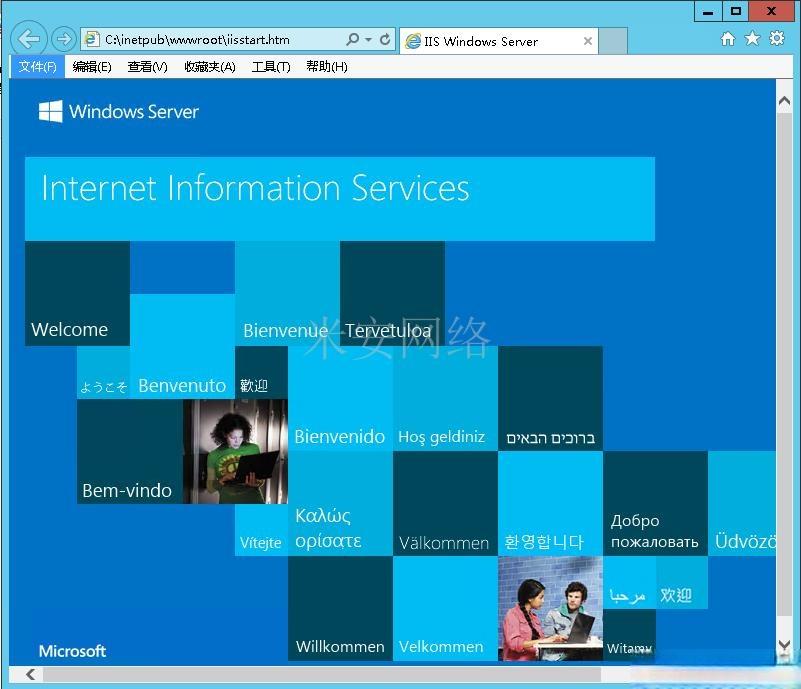Image resolution: width=801 pixels, height=689 pixels.
Task: Open a new blank tab button
Action: point(612,41)
